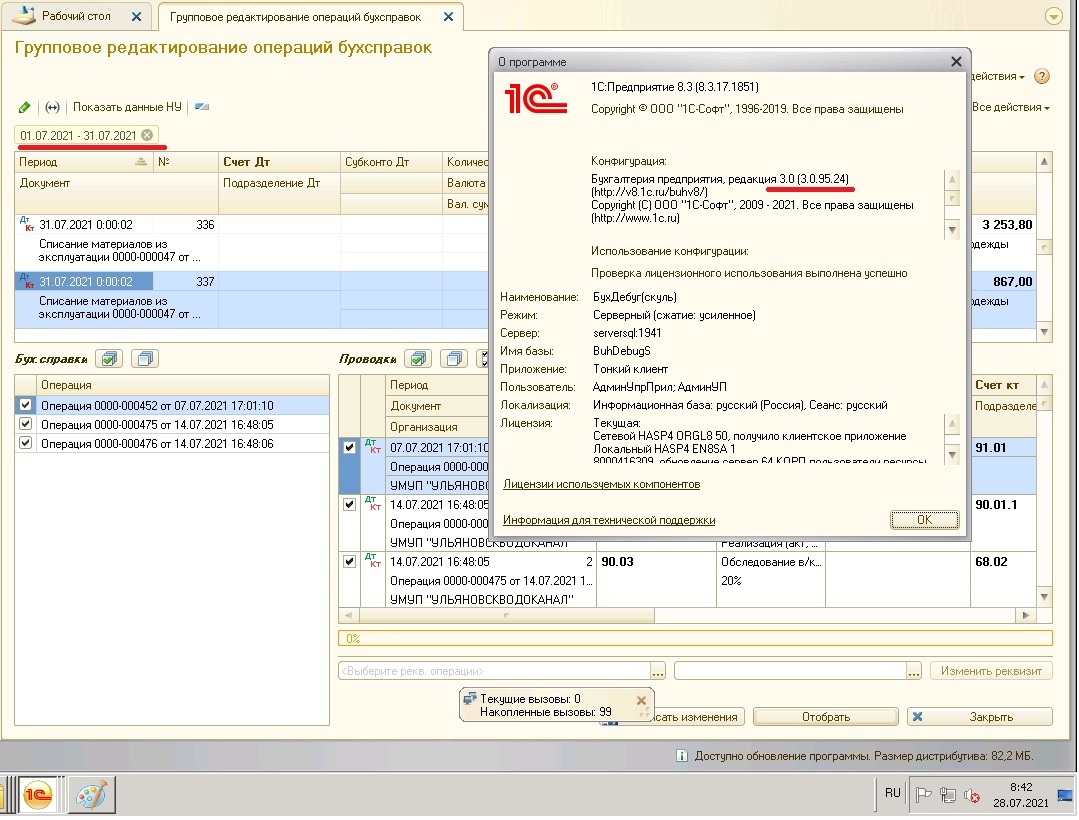Click the Операция column header

(x=184, y=385)
